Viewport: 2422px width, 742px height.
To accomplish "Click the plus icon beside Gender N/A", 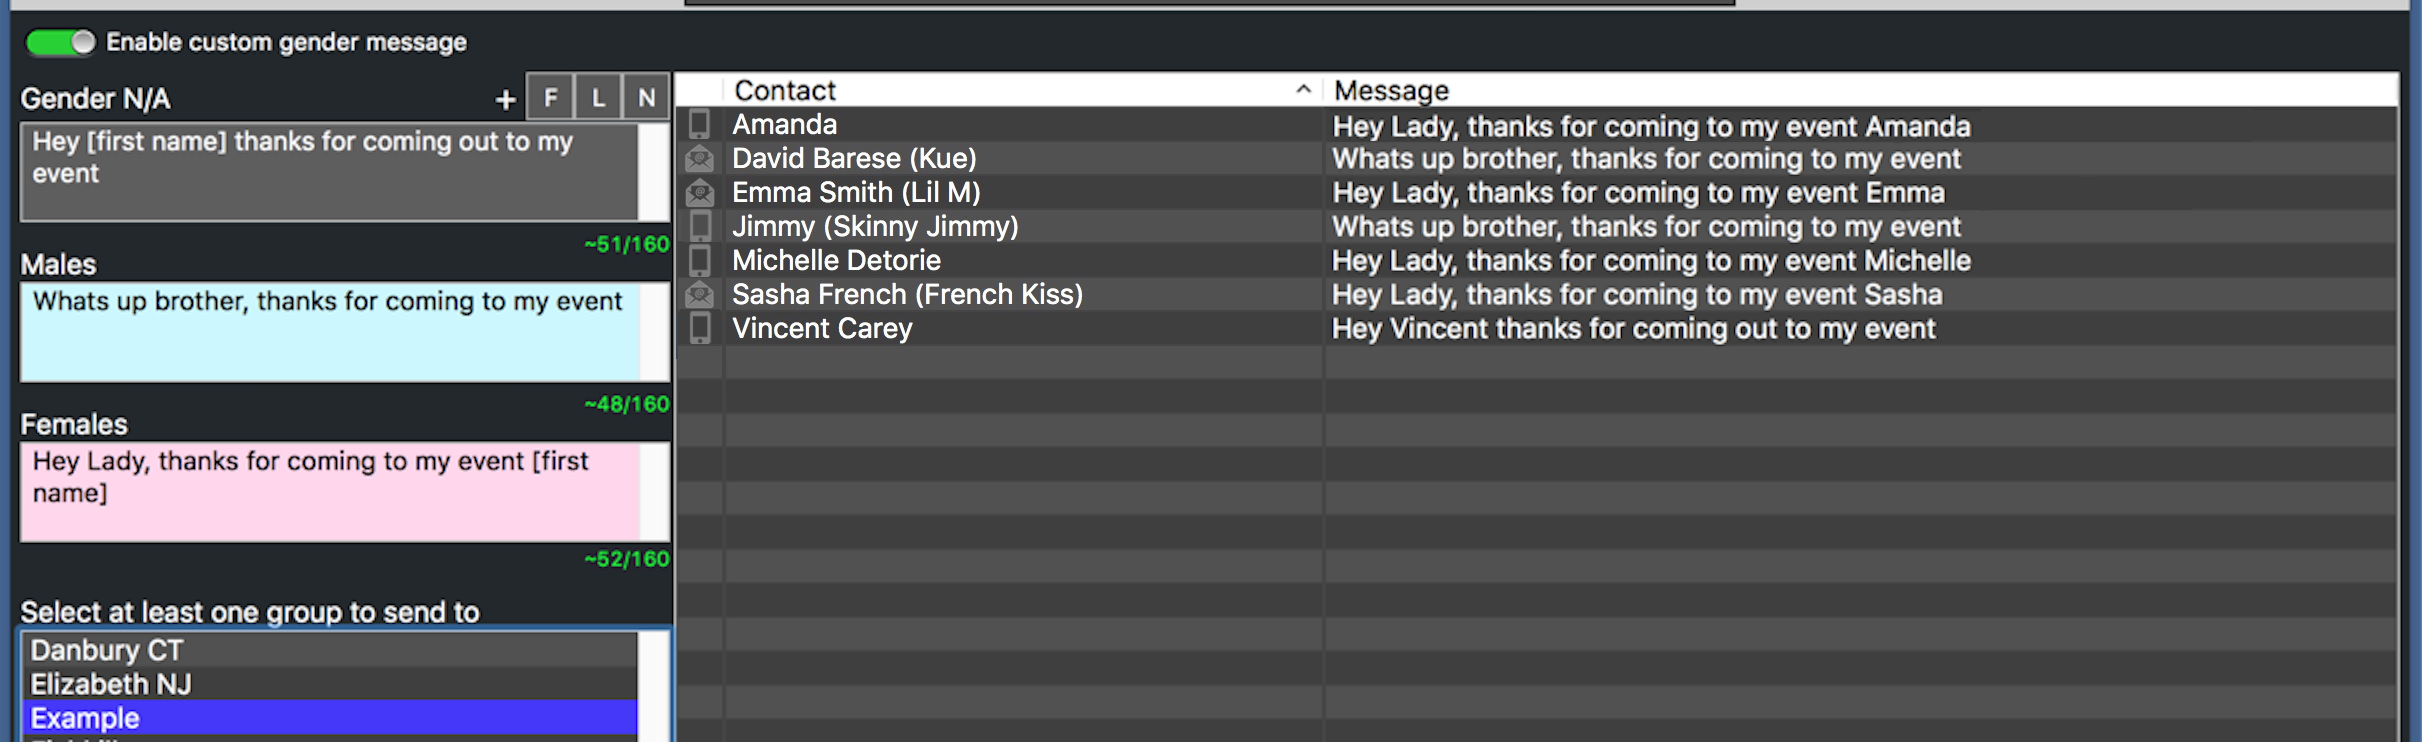I will 505,99.
